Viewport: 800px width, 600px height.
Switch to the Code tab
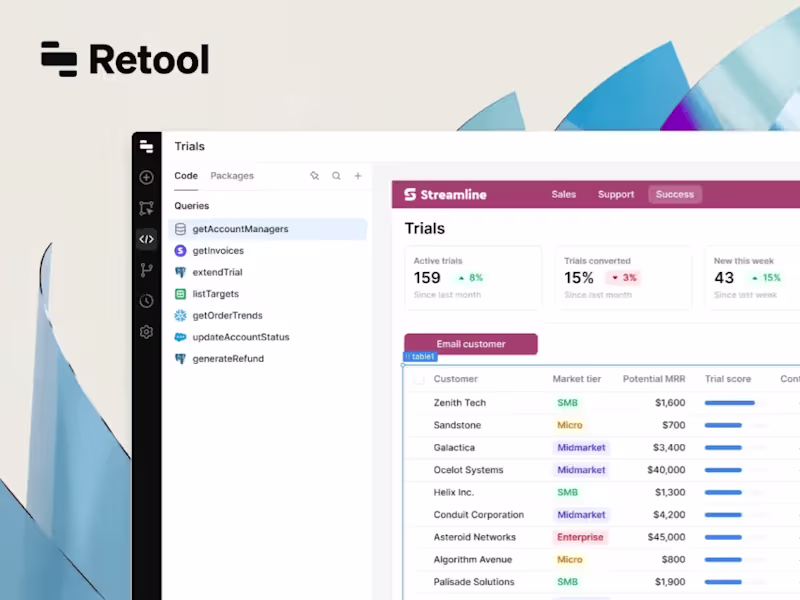tap(186, 176)
